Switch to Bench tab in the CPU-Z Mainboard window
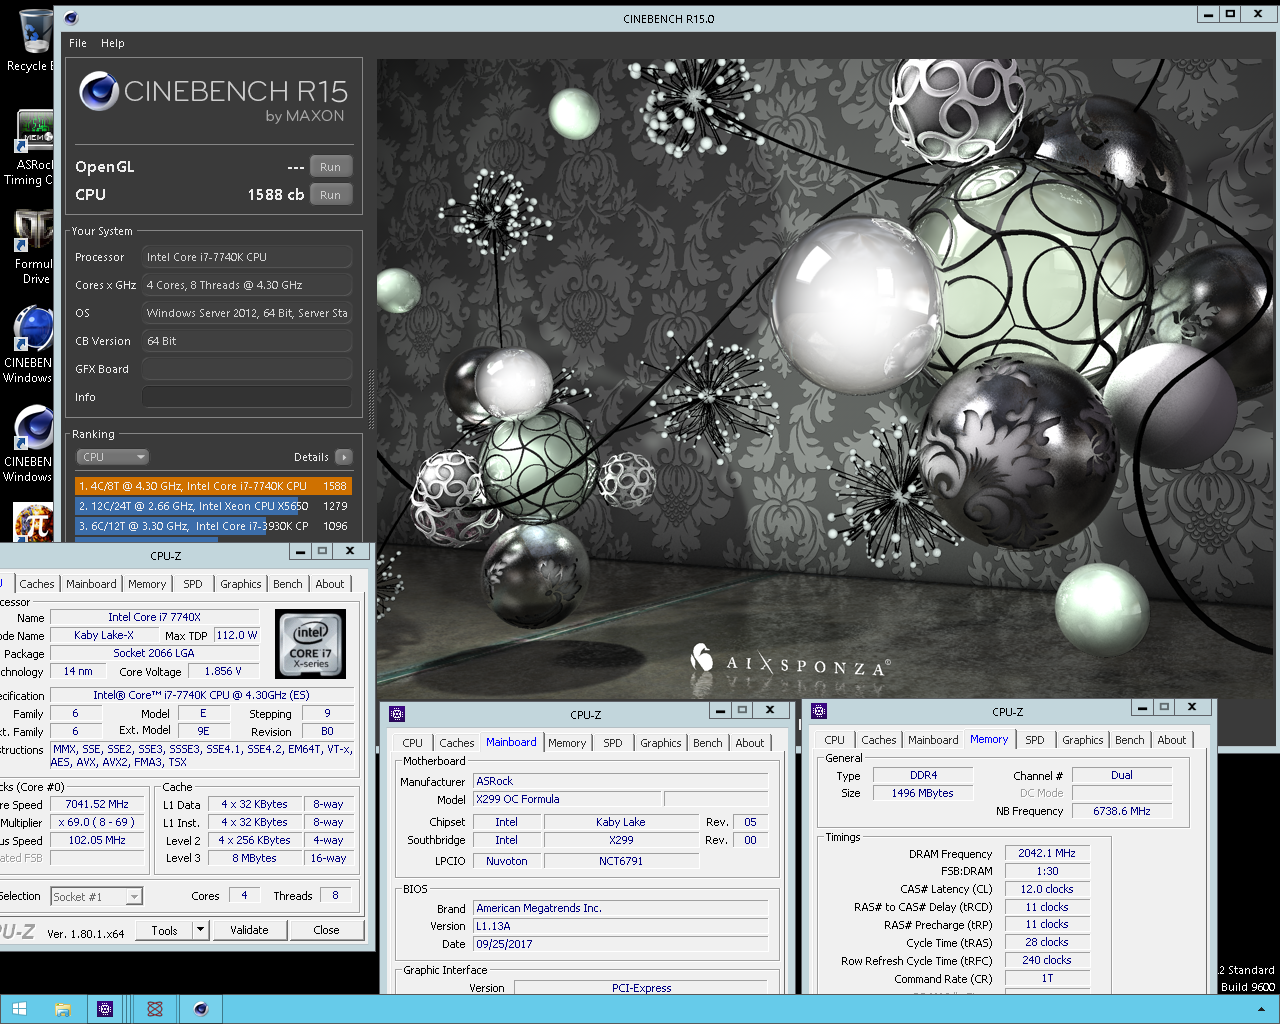The width and height of the screenshot is (1280, 1024). click(708, 743)
